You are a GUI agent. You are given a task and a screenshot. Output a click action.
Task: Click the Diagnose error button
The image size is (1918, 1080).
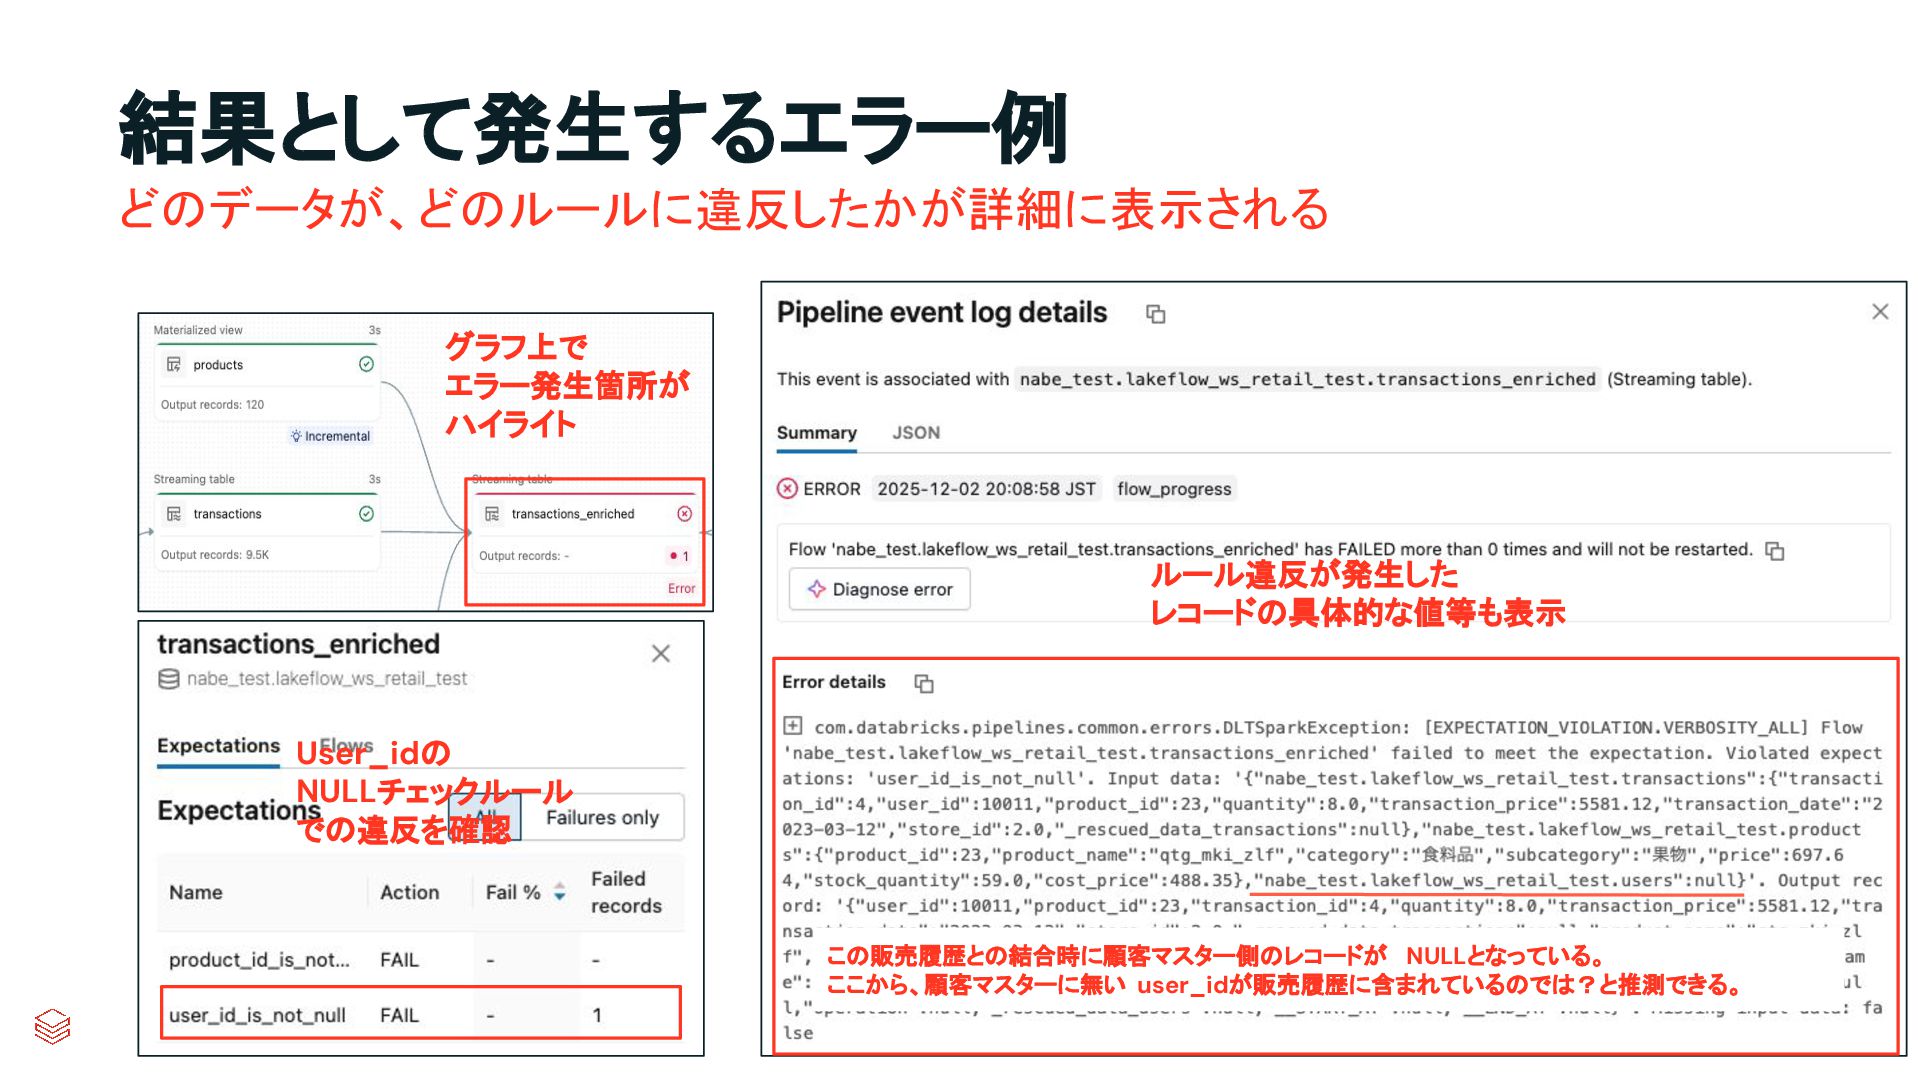pos(879,589)
